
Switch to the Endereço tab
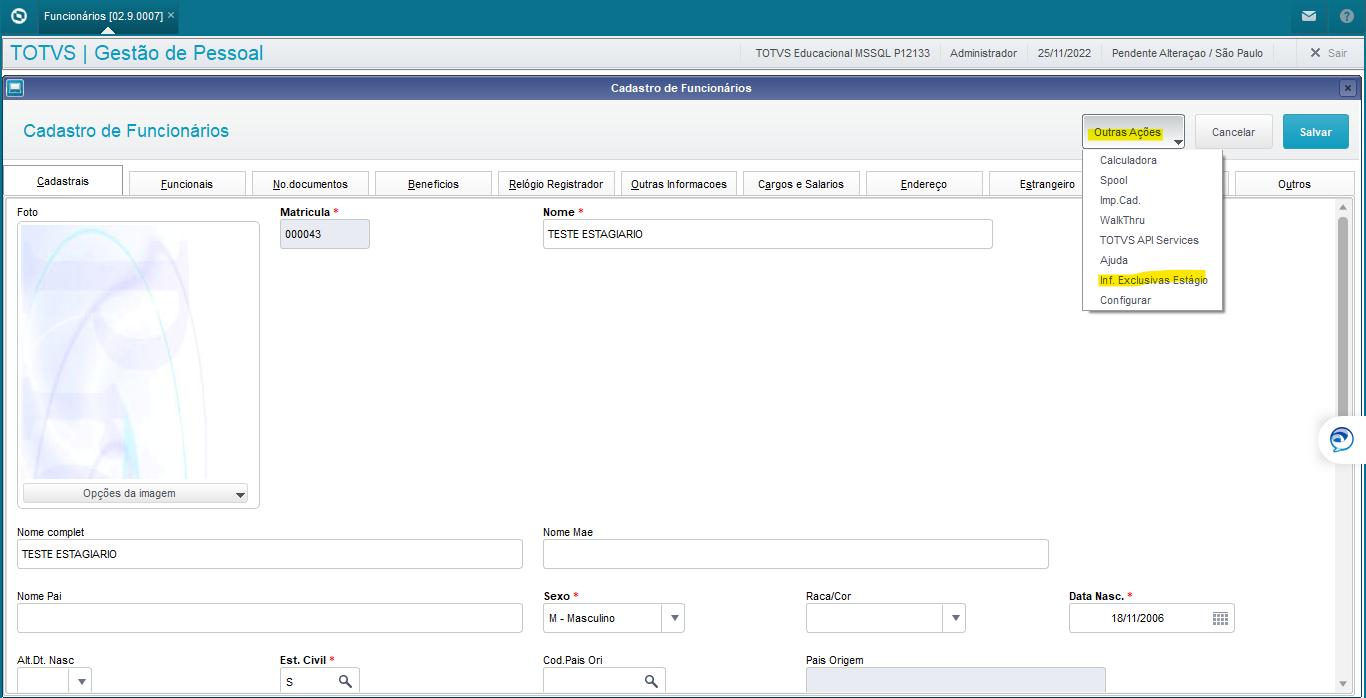pyautogui.click(x=924, y=184)
